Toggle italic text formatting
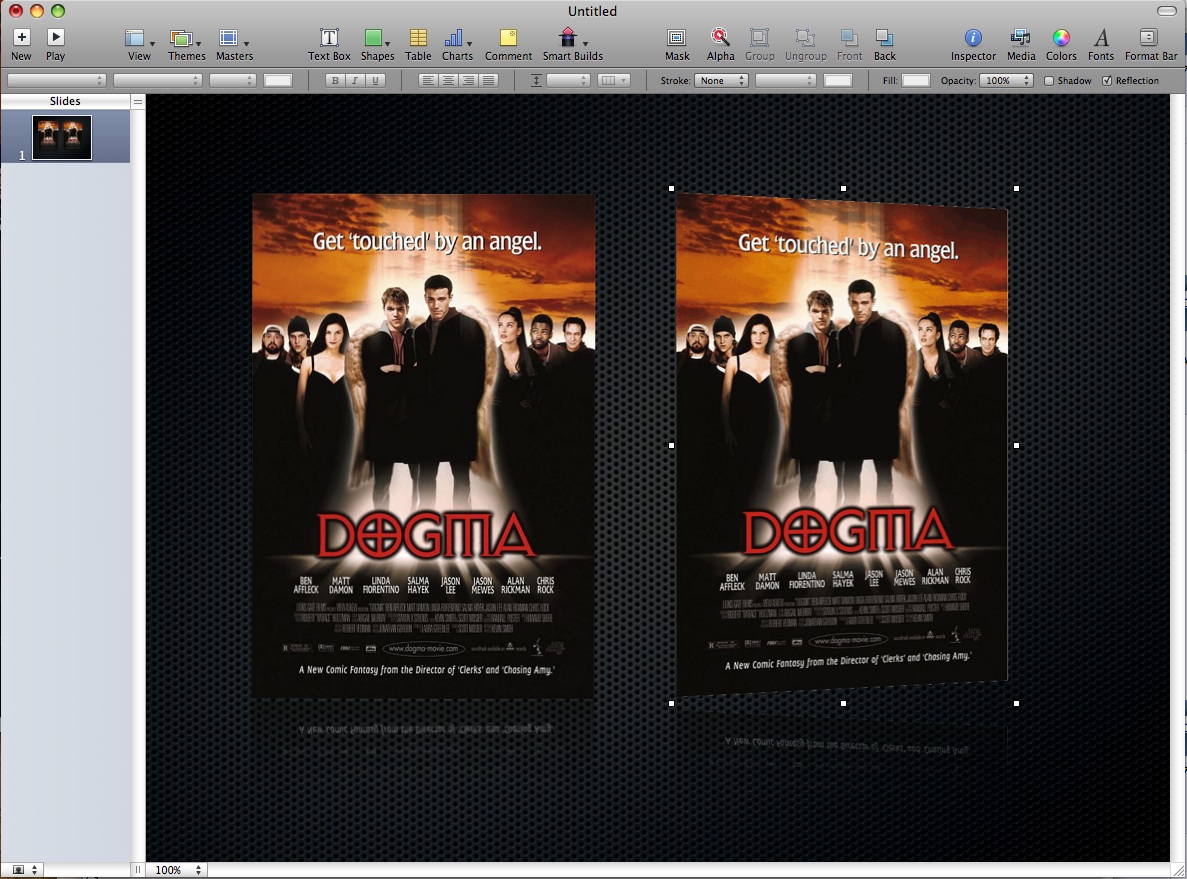Image resolution: width=1187 pixels, height=879 pixels. (355, 80)
